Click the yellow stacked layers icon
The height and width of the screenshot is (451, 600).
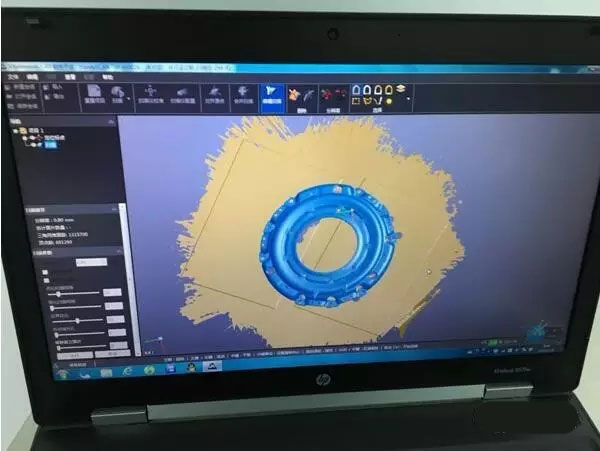pos(400,89)
